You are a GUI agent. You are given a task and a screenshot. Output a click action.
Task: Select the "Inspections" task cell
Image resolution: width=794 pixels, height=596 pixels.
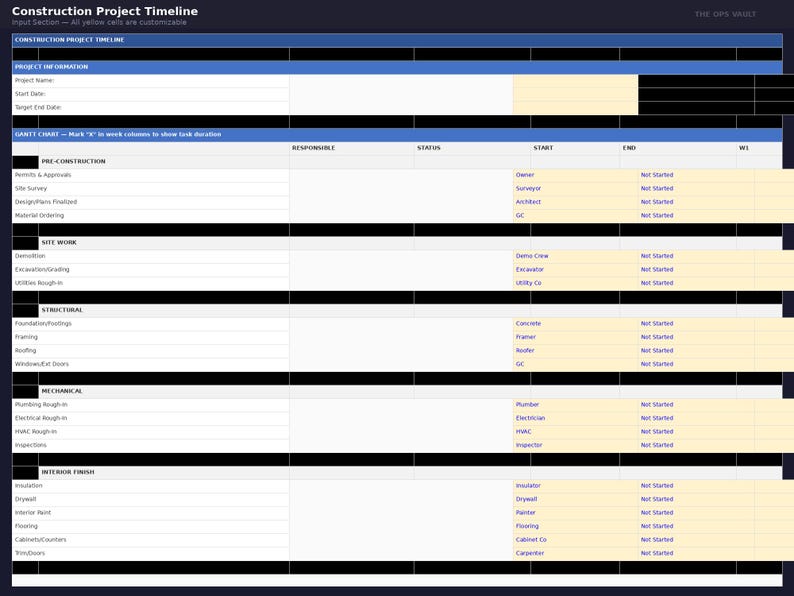pyautogui.click(x=150, y=446)
